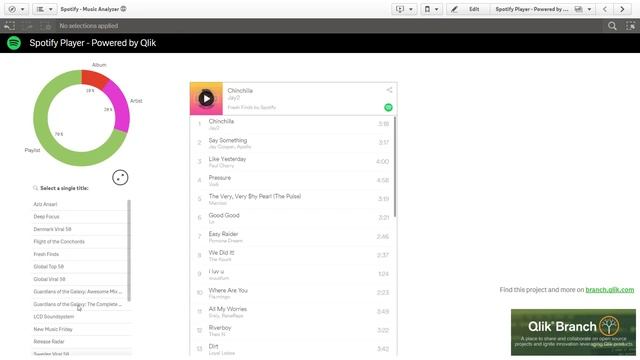640x360 pixels.
Task: Select track 1 'Chinchilla' in the track list
Action: click(x=292, y=124)
